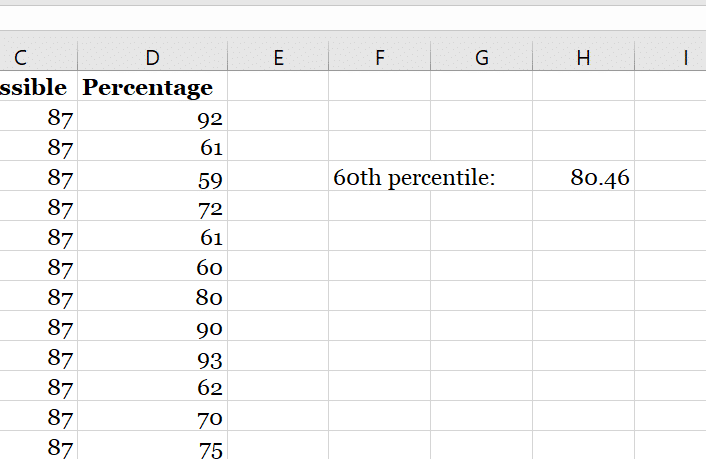This screenshot has height=459, width=706.
Task: Click the Percentage header cell
Action: tap(152, 87)
